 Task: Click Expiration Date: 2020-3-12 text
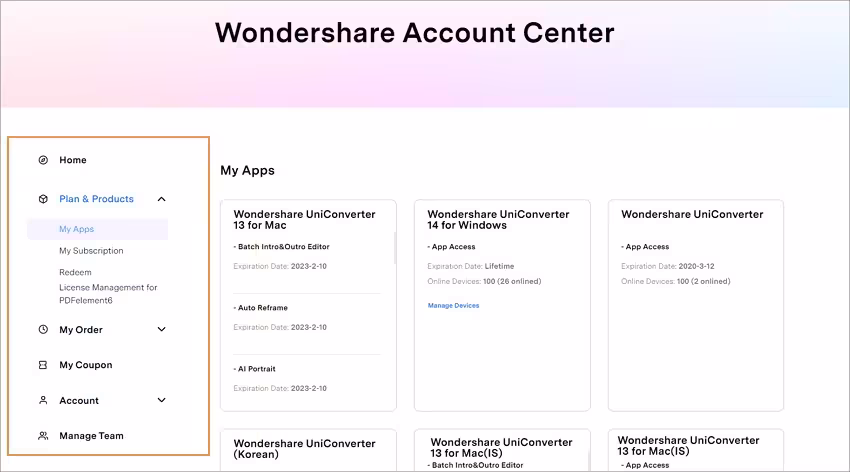click(x=668, y=266)
